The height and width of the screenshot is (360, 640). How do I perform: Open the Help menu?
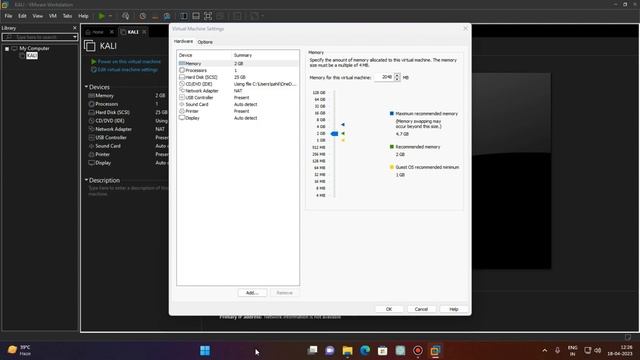[x=83, y=16]
